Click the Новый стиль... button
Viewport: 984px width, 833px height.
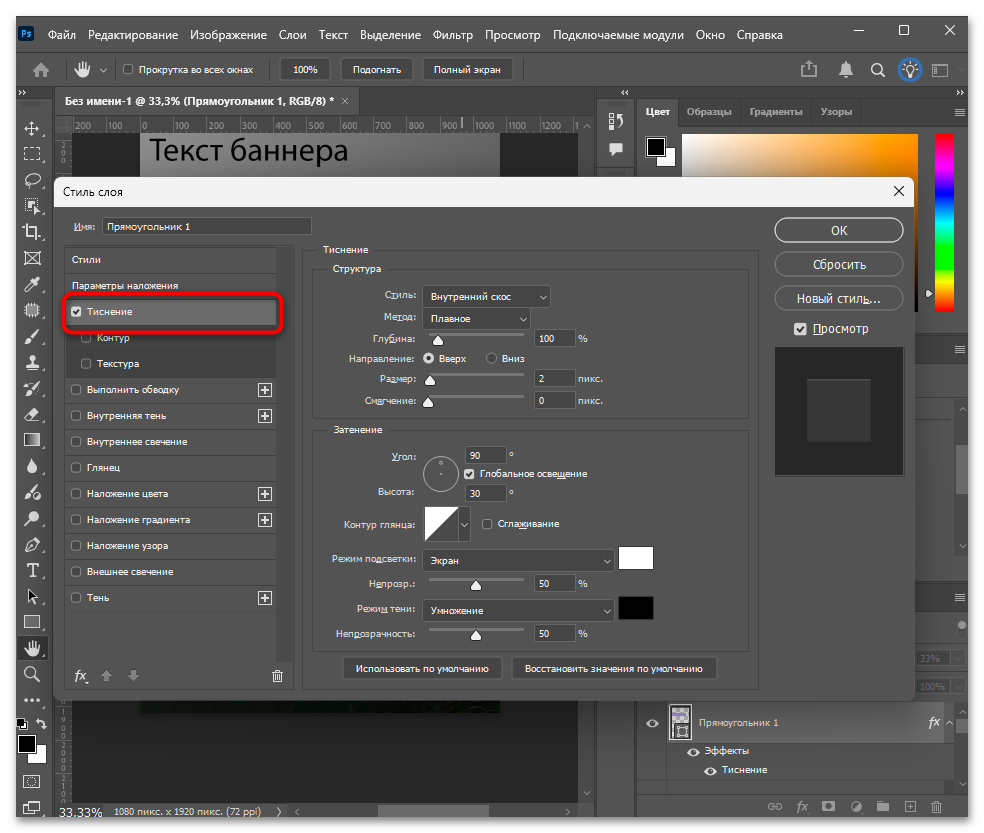(839, 298)
